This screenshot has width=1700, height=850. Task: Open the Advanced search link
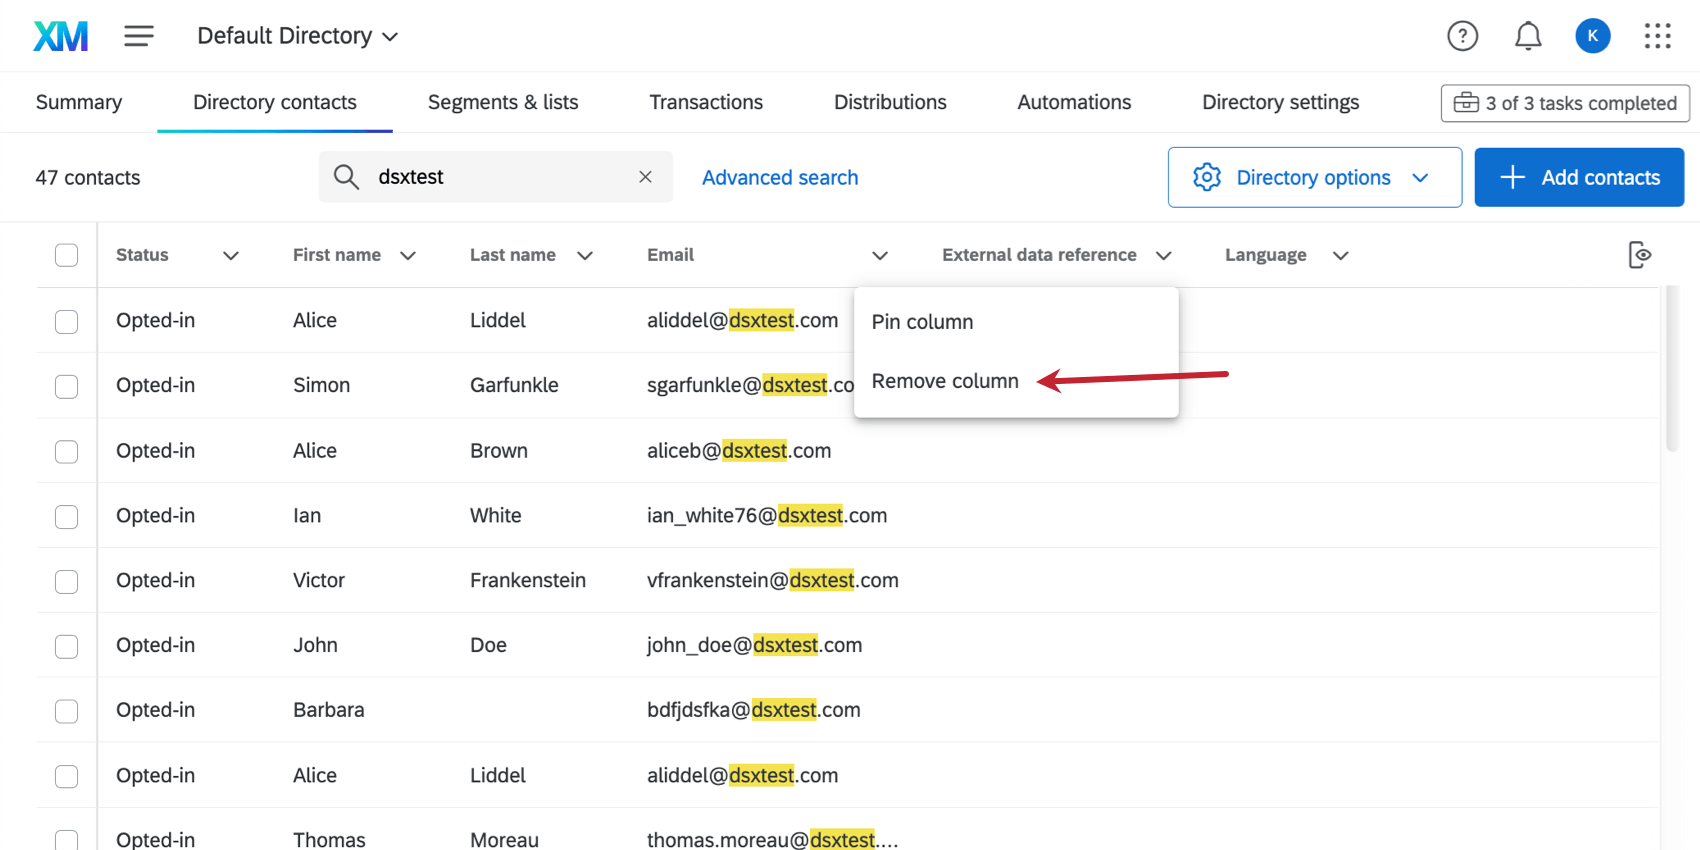click(x=780, y=177)
